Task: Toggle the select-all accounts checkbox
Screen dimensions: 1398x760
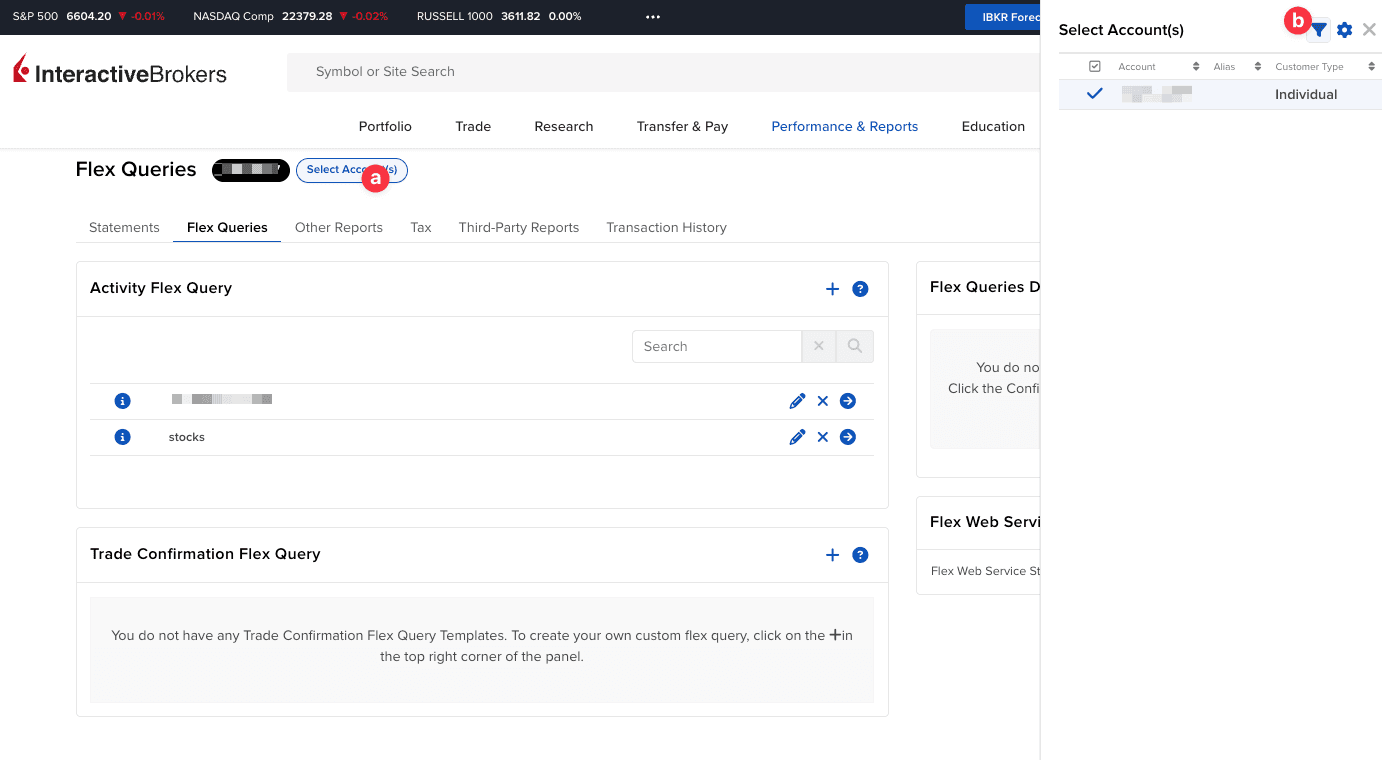Action: [x=1095, y=67]
